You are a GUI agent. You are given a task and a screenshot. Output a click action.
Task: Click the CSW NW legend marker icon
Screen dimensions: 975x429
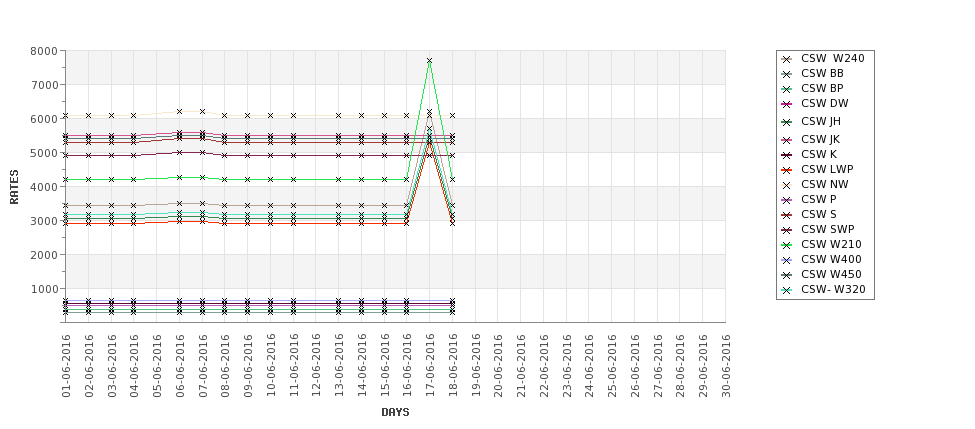pos(787,185)
